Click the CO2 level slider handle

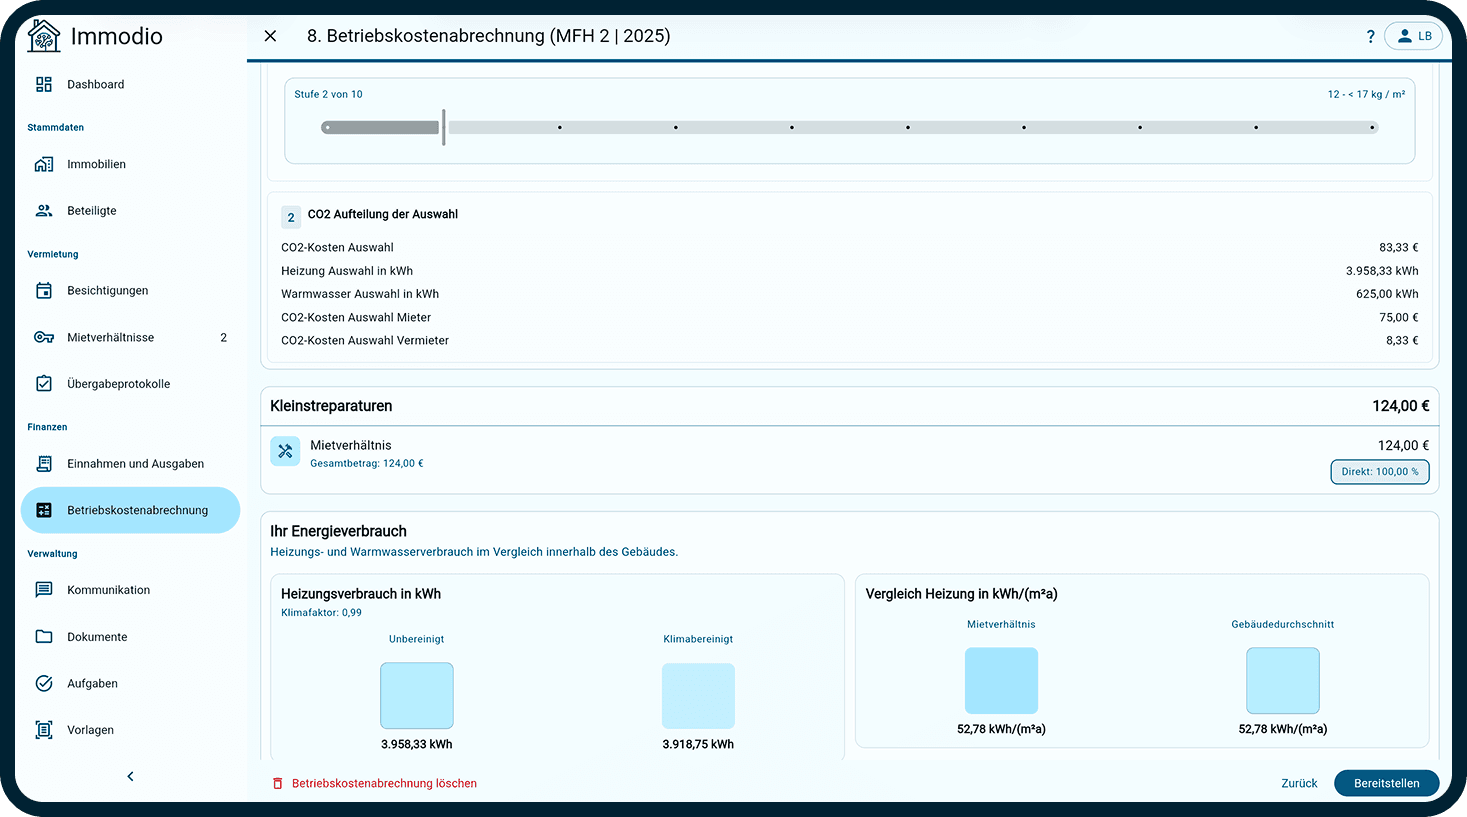[444, 128]
